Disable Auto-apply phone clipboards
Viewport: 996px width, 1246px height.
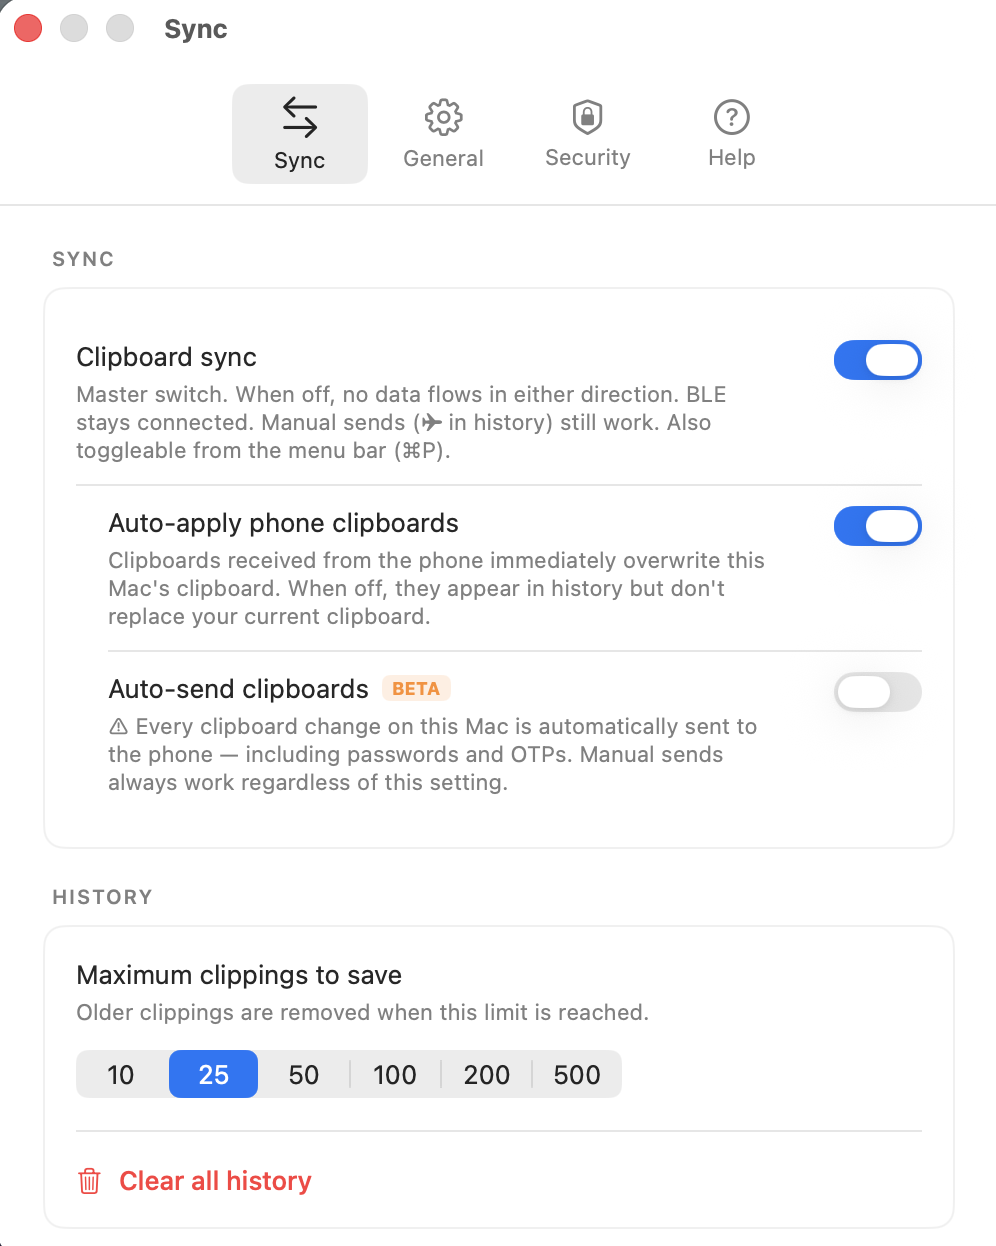877,526
